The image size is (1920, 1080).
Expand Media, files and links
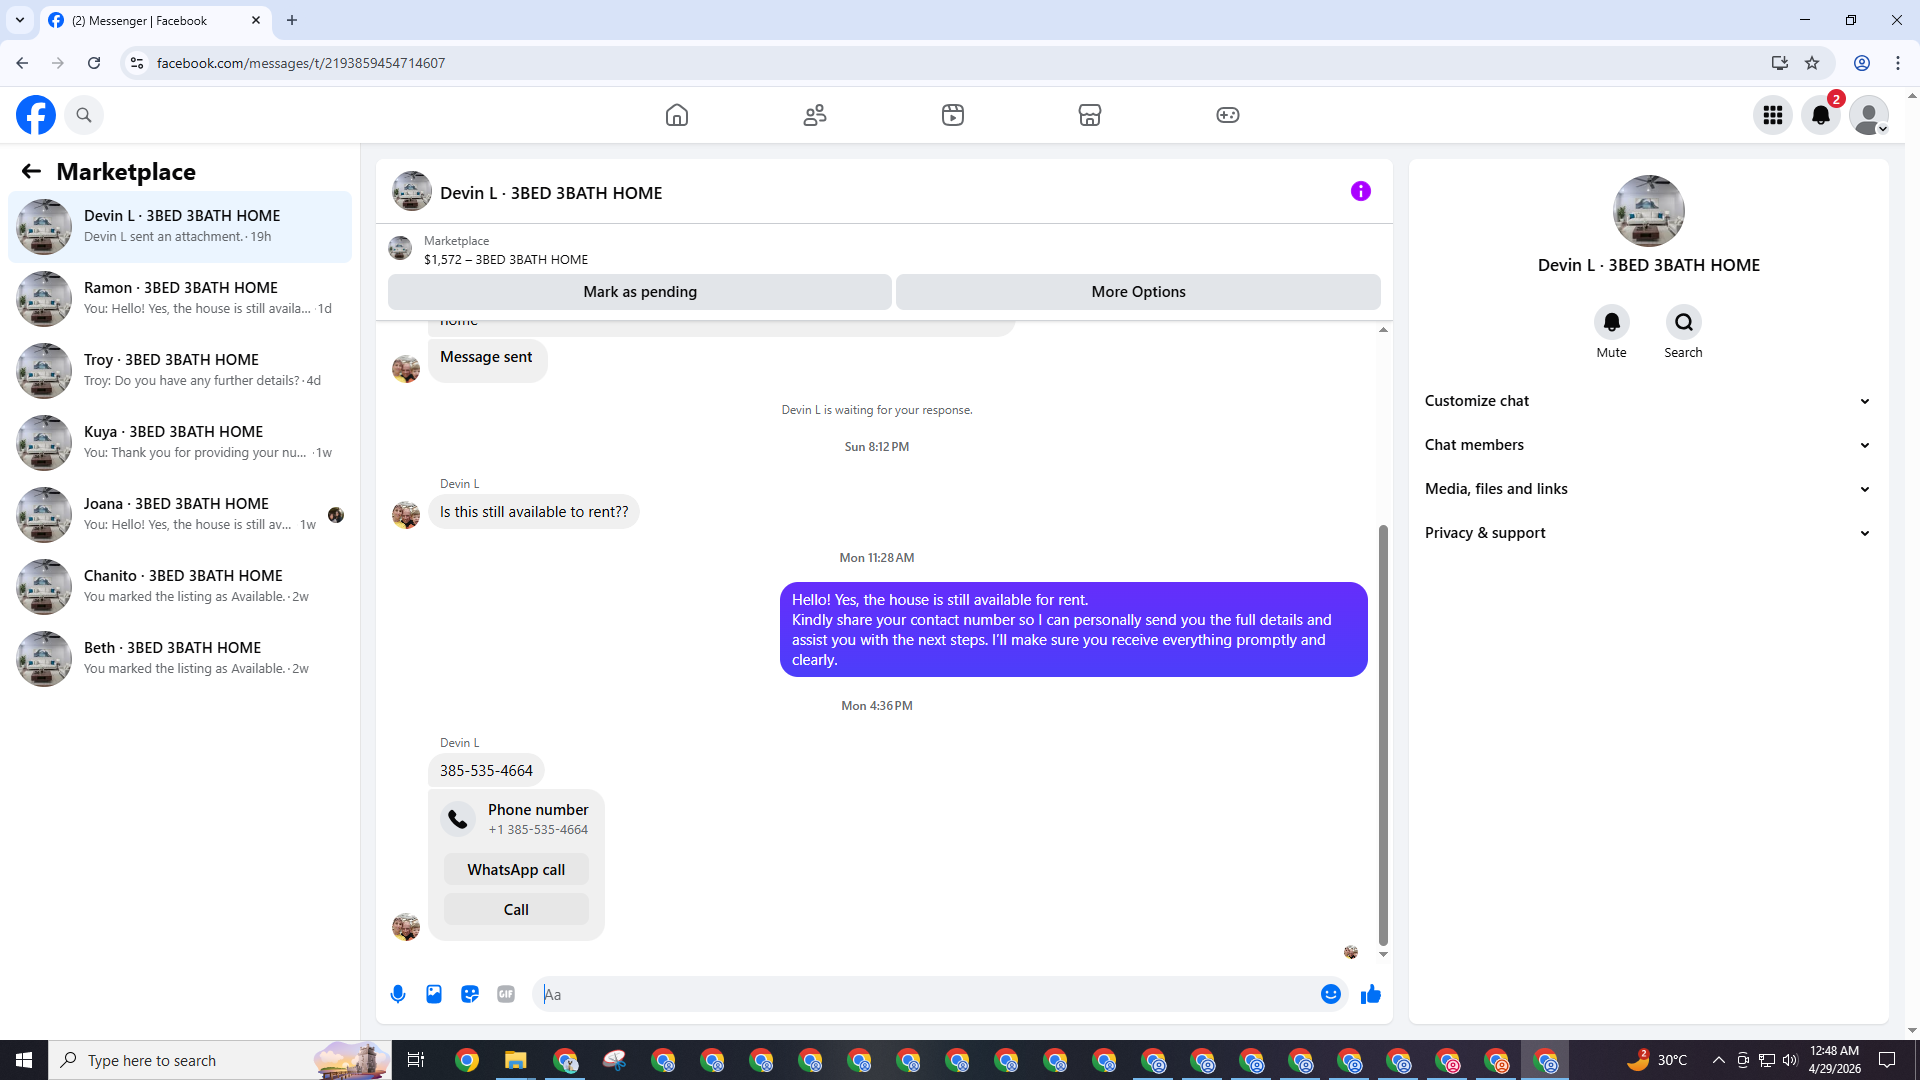click(x=1648, y=489)
